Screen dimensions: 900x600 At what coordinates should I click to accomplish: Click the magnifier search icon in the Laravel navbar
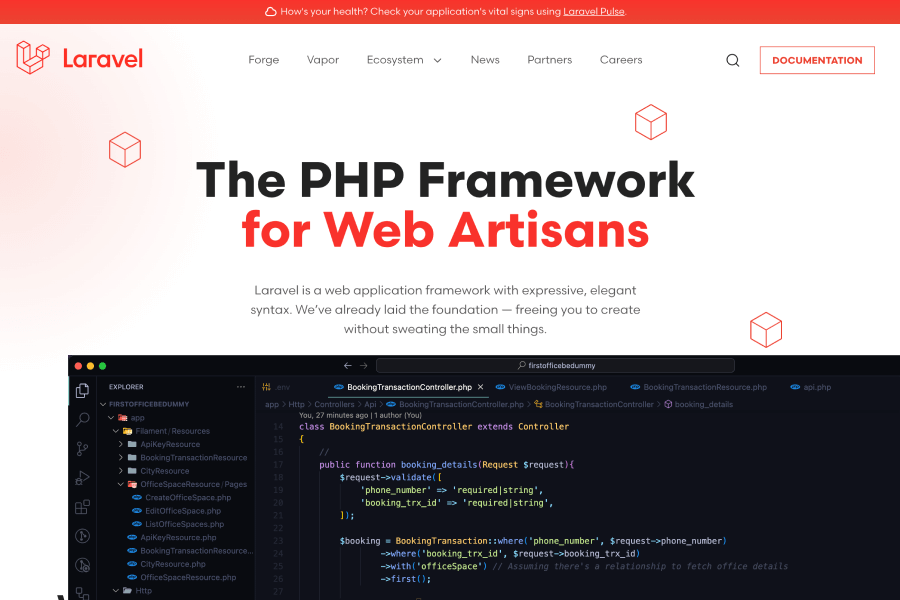(x=732, y=60)
